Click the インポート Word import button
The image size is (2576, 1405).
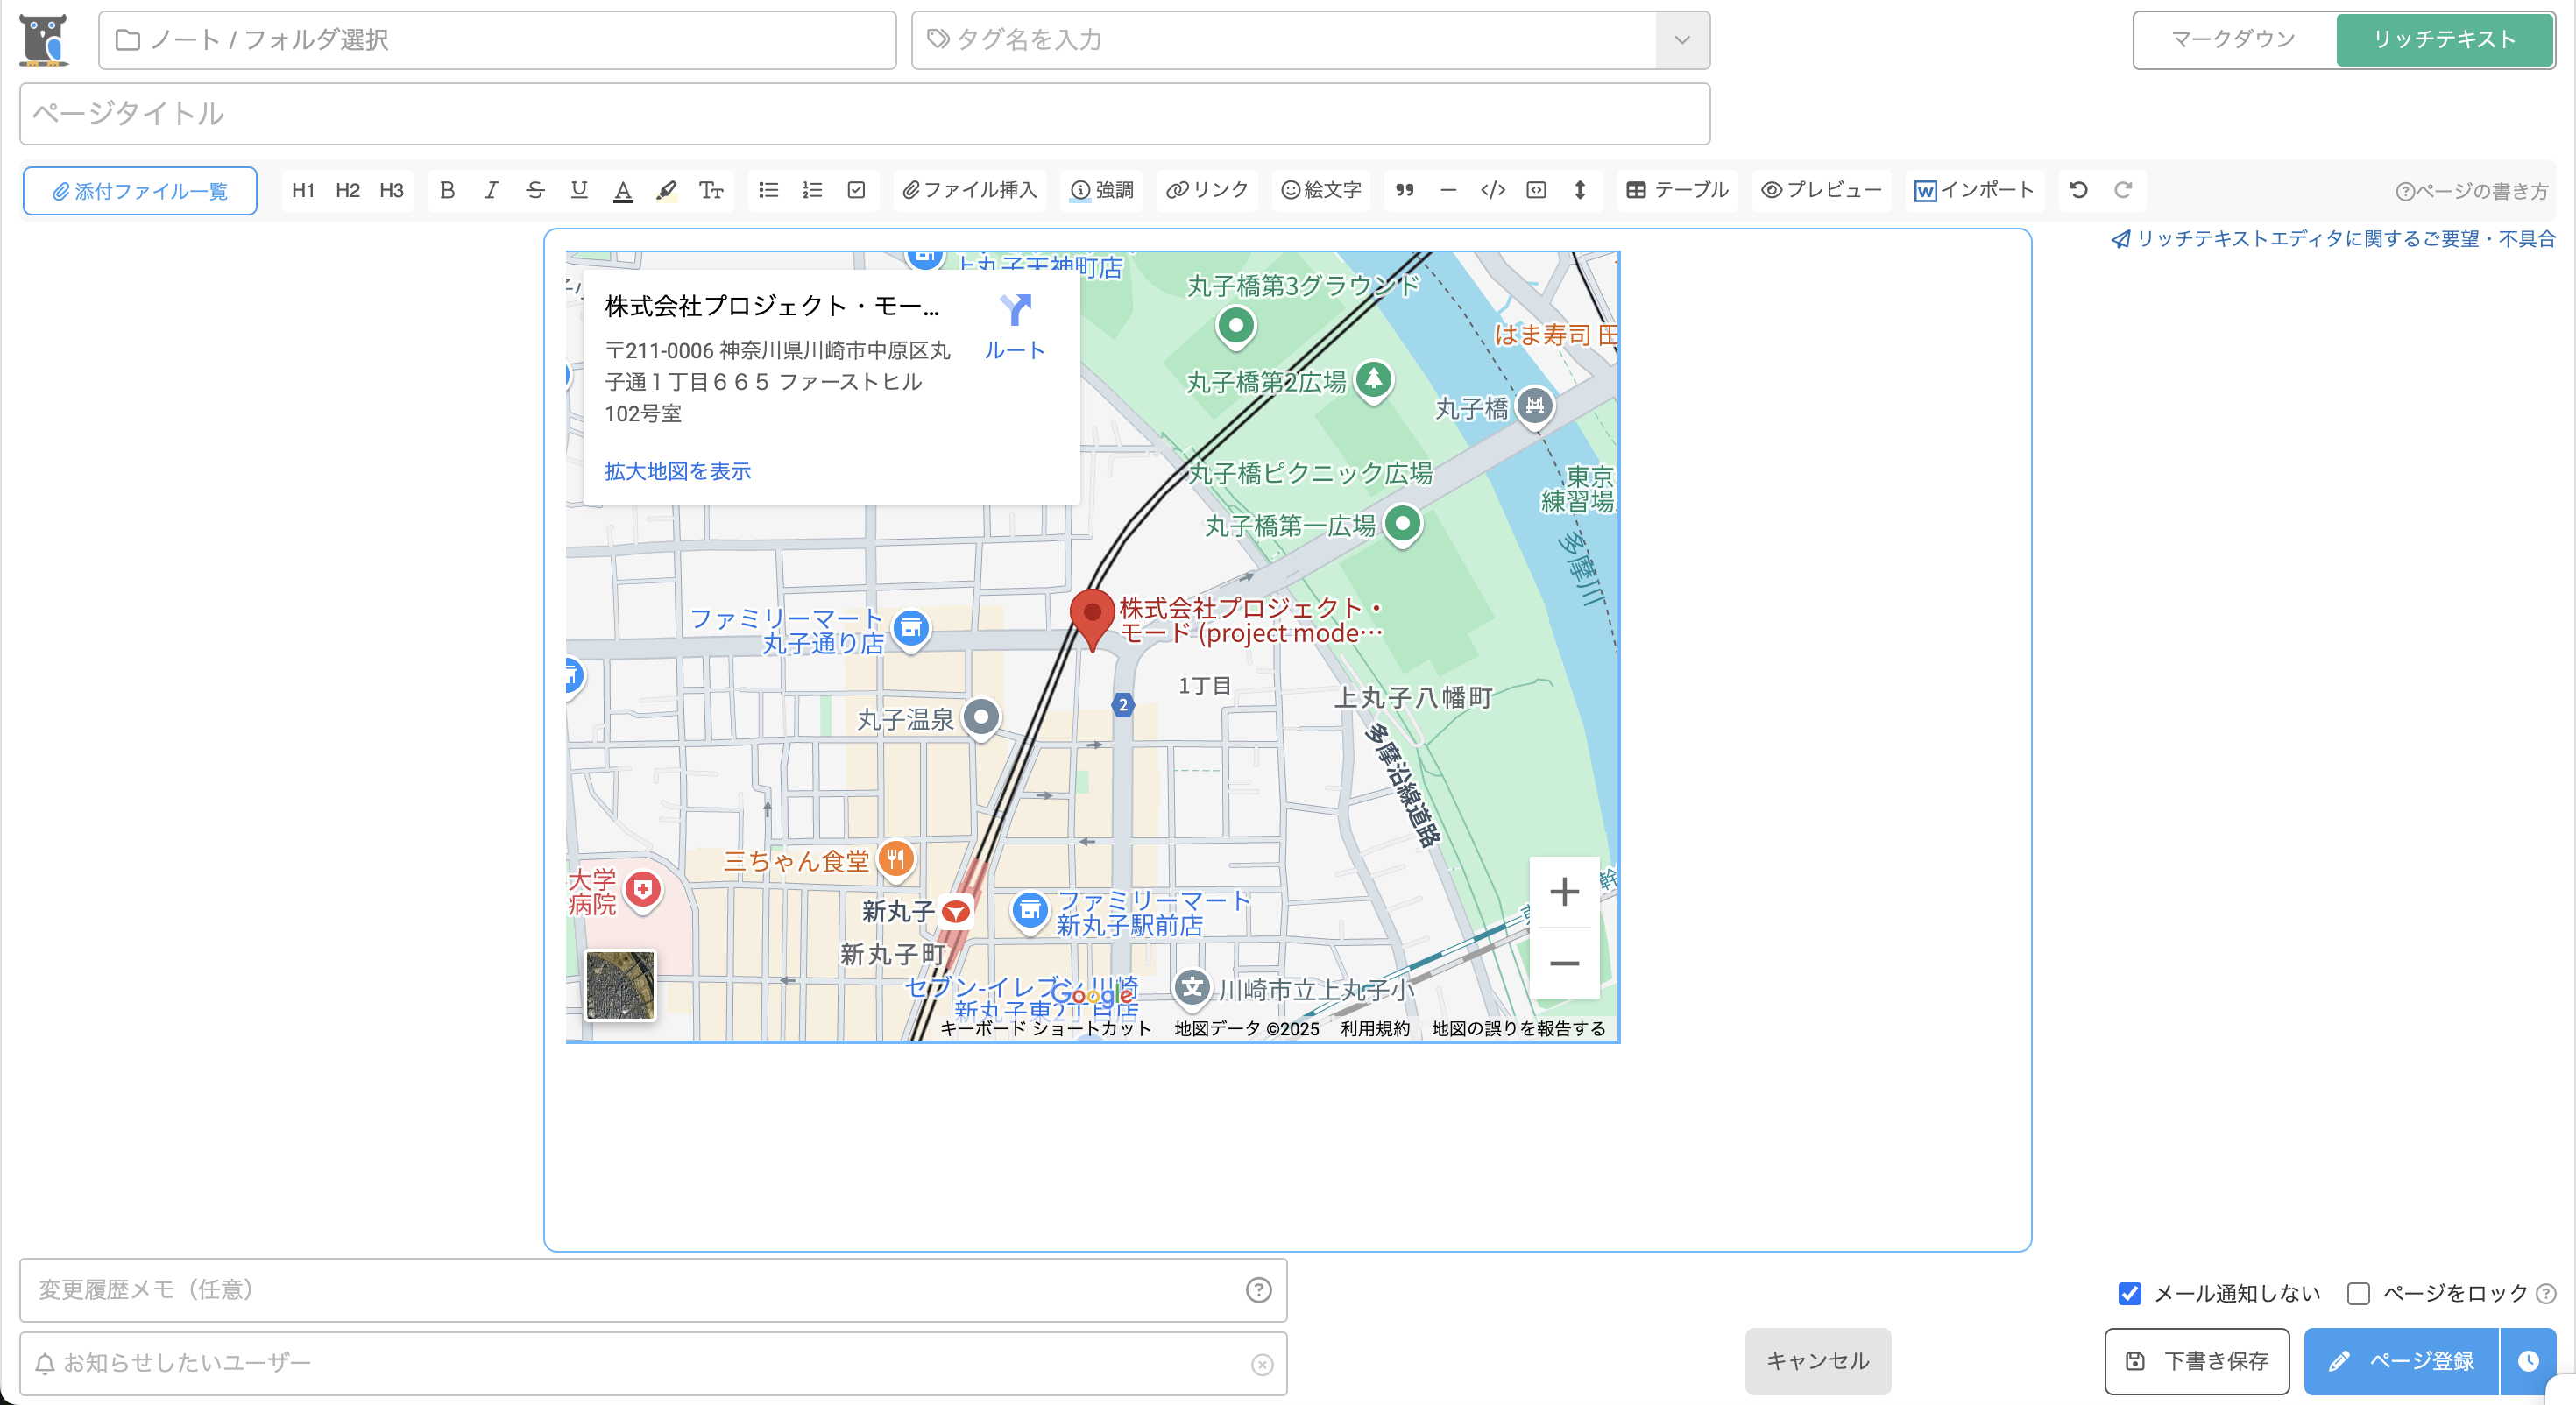click(1974, 190)
